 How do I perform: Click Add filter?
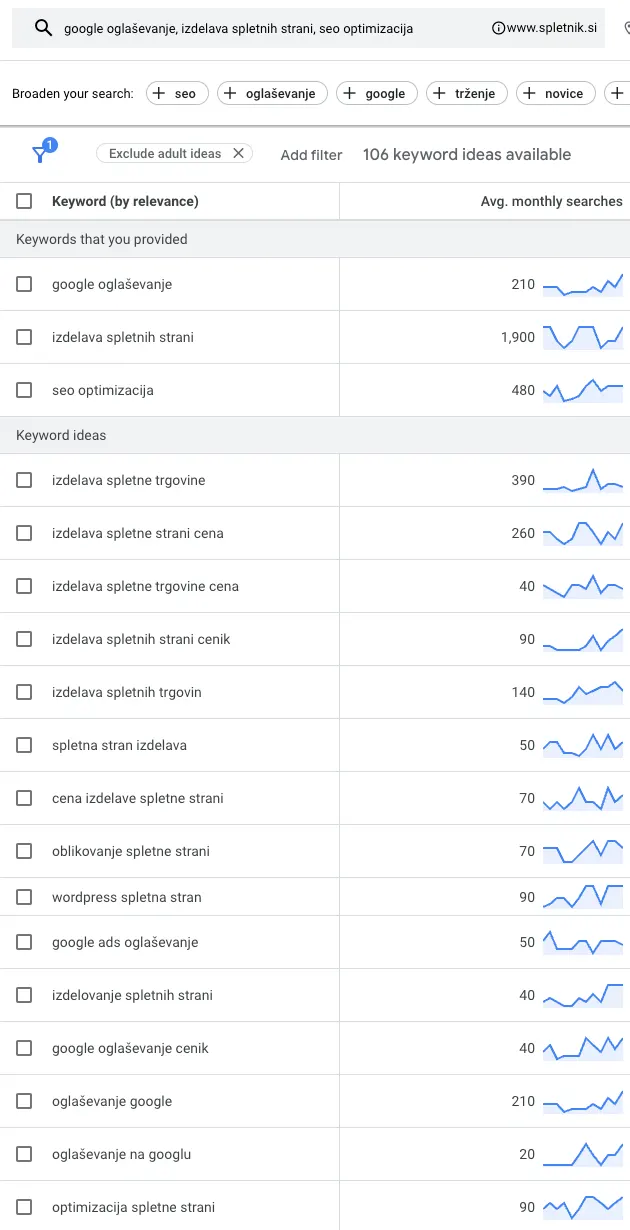click(x=311, y=155)
